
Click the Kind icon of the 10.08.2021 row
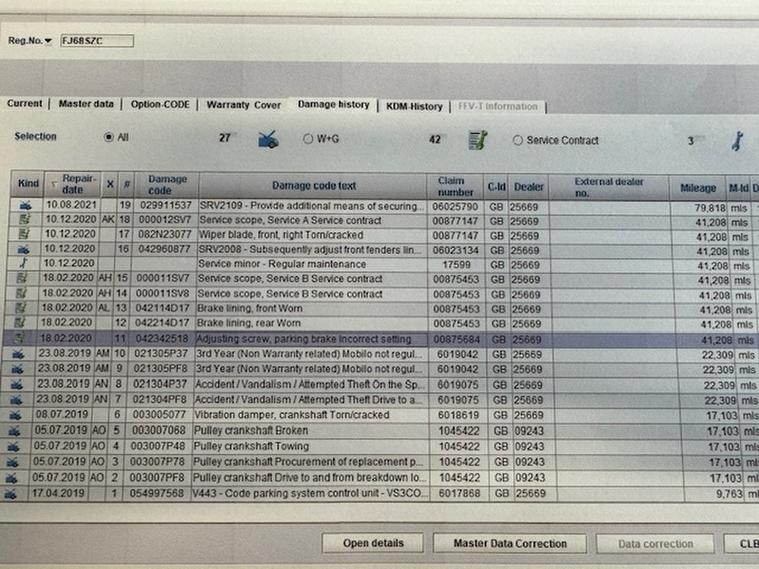coord(26,205)
